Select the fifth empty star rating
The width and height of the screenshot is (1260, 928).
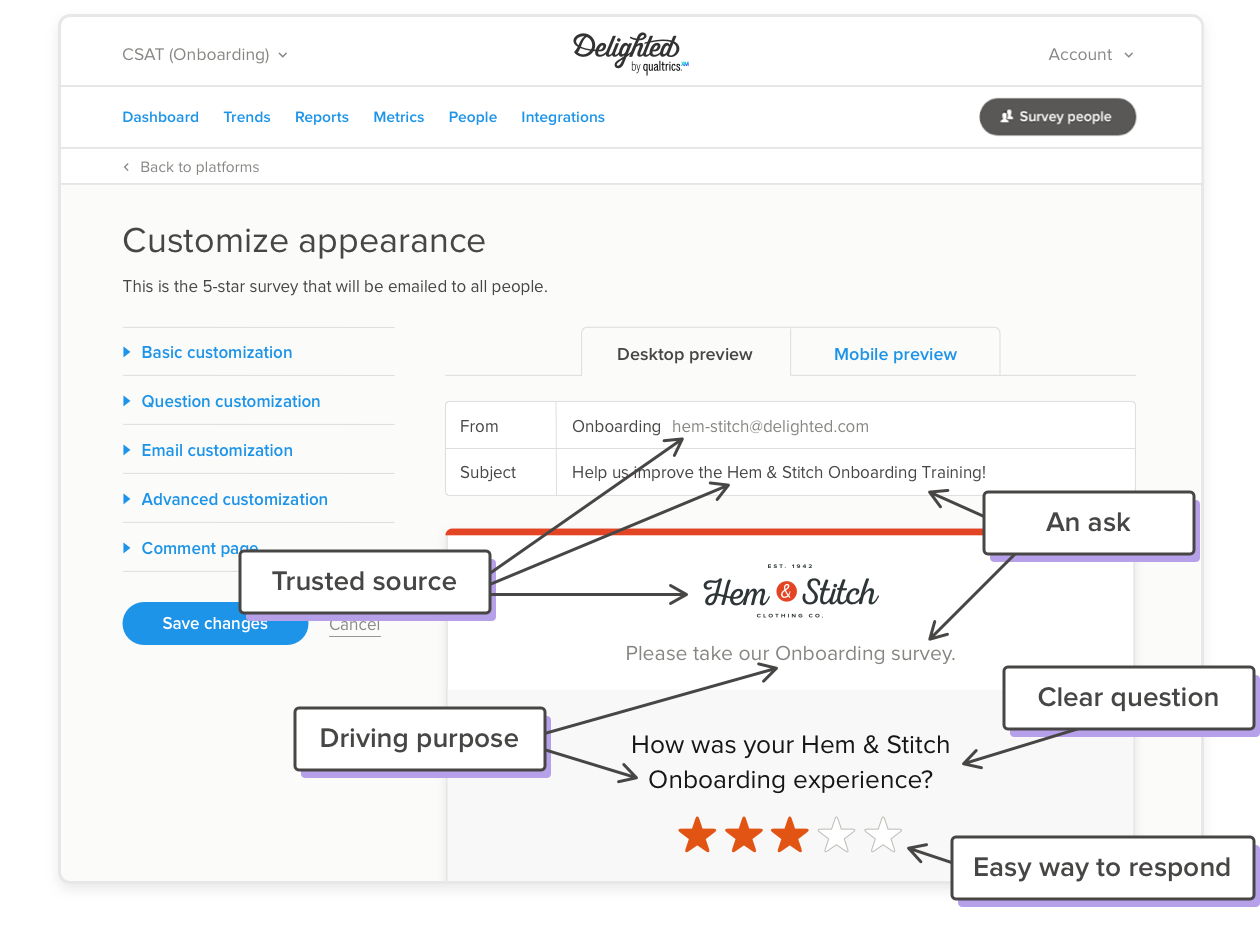(883, 834)
